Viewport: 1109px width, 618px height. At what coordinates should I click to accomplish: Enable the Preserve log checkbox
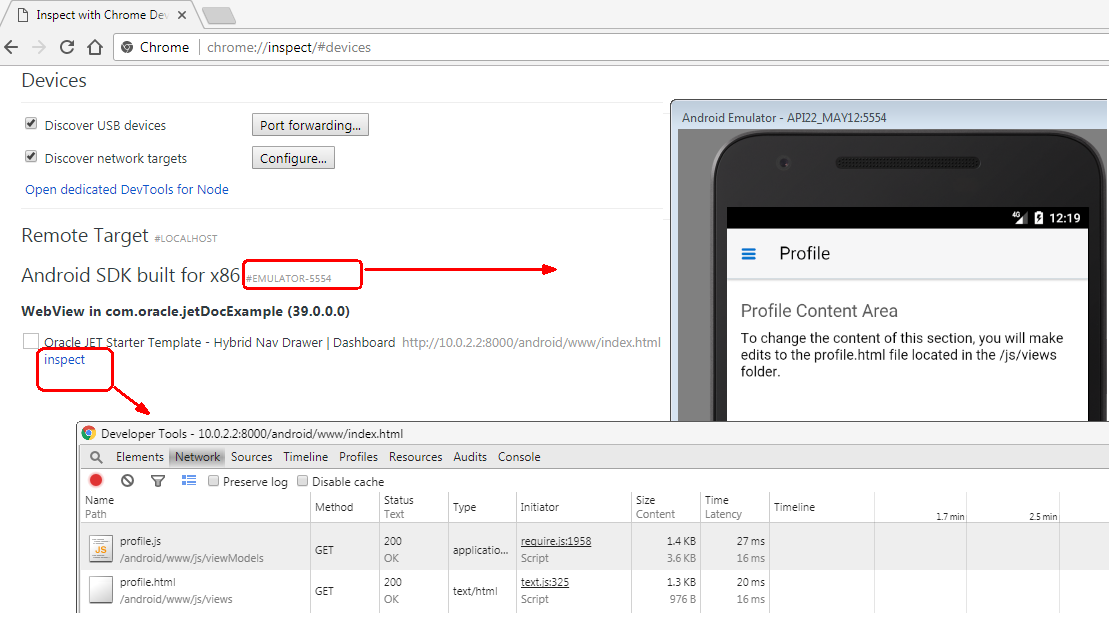pyautogui.click(x=213, y=481)
